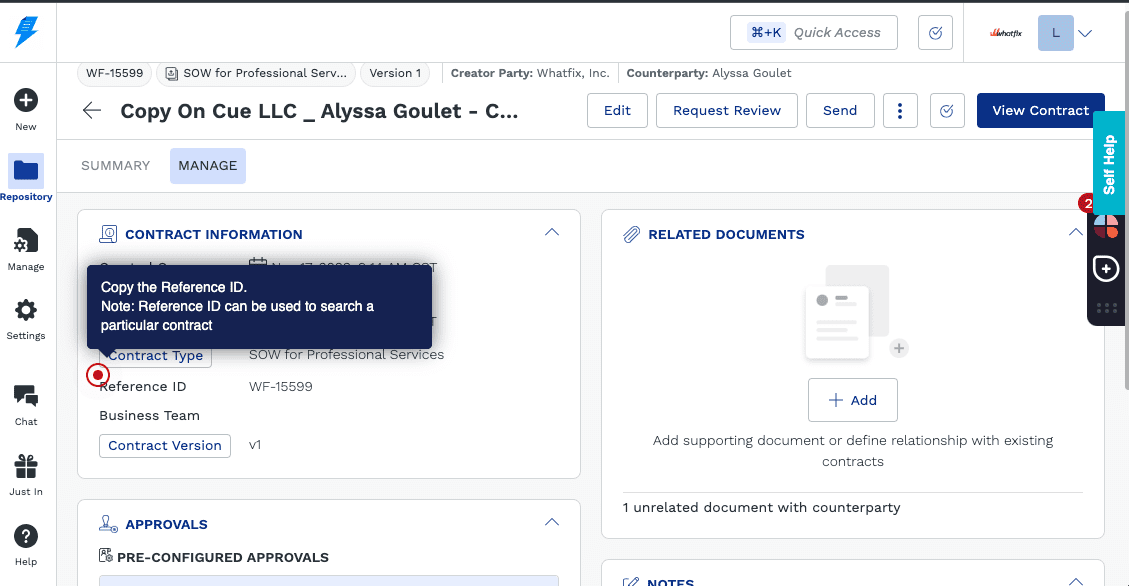Image resolution: width=1129 pixels, height=586 pixels.
Task: Create a New item using the plus icon
Action: 26,98
